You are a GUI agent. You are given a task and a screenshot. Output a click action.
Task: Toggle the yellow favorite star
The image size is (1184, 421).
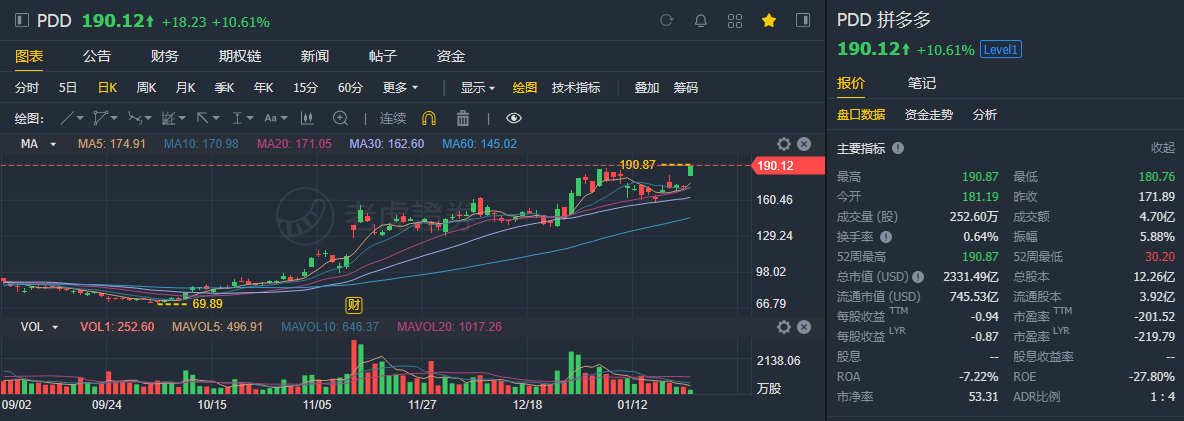(769, 20)
